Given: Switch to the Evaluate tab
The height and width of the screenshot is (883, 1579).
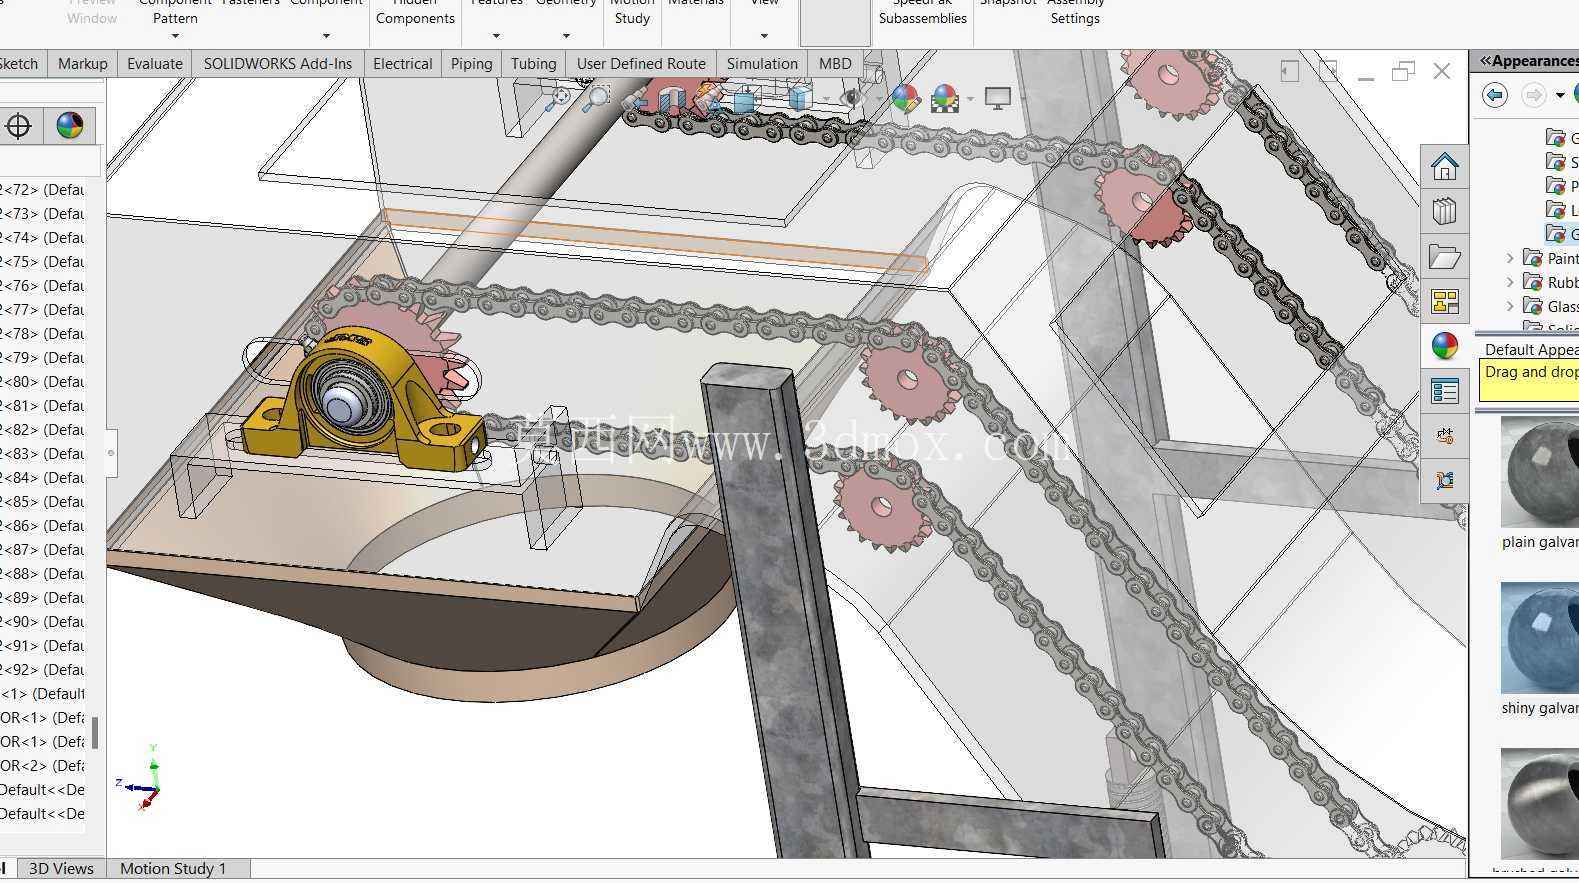Looking at the screenshot, I should (x=155, y=63).
